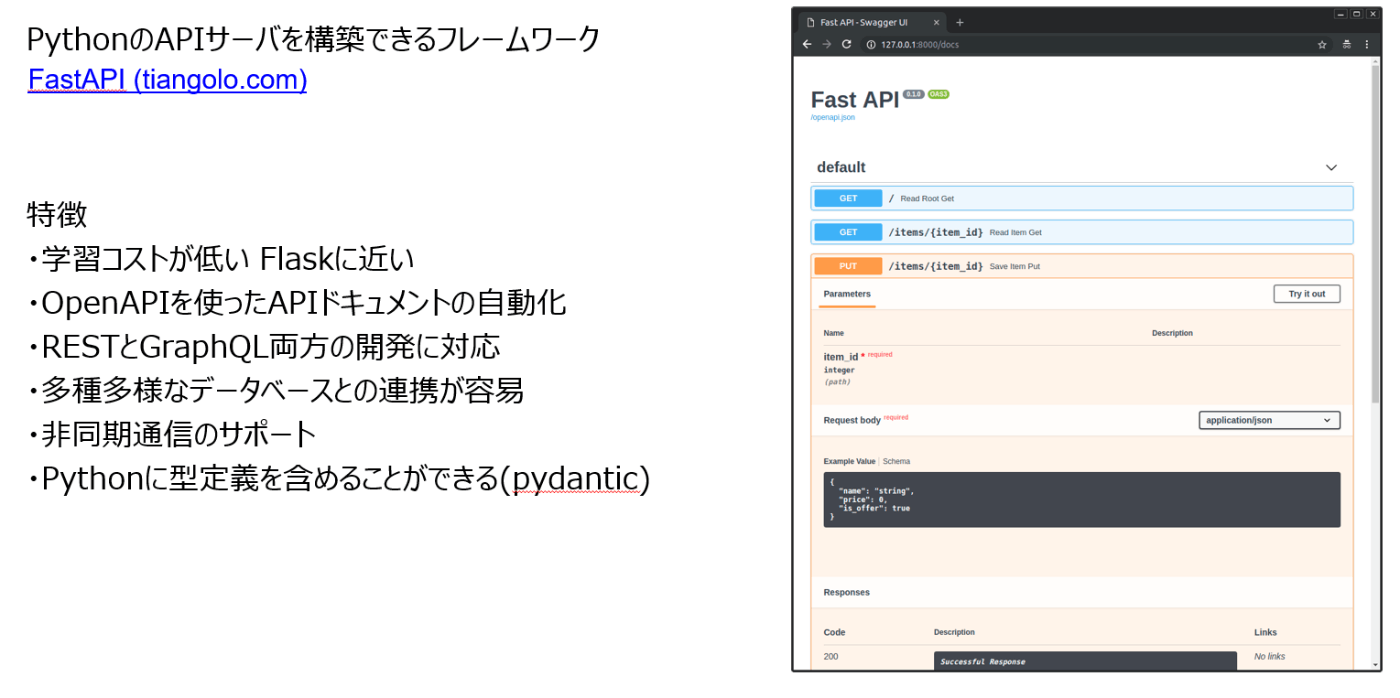The image size is (1400, 698).
Task: Click the Try it out button
Action: 1307,294
